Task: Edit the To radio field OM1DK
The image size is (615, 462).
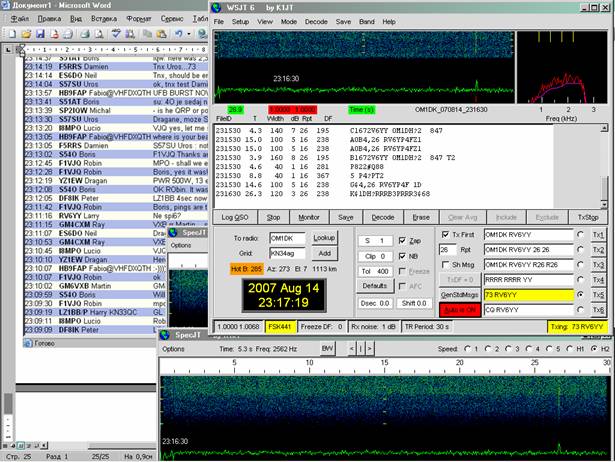Action: pos(287,238)
